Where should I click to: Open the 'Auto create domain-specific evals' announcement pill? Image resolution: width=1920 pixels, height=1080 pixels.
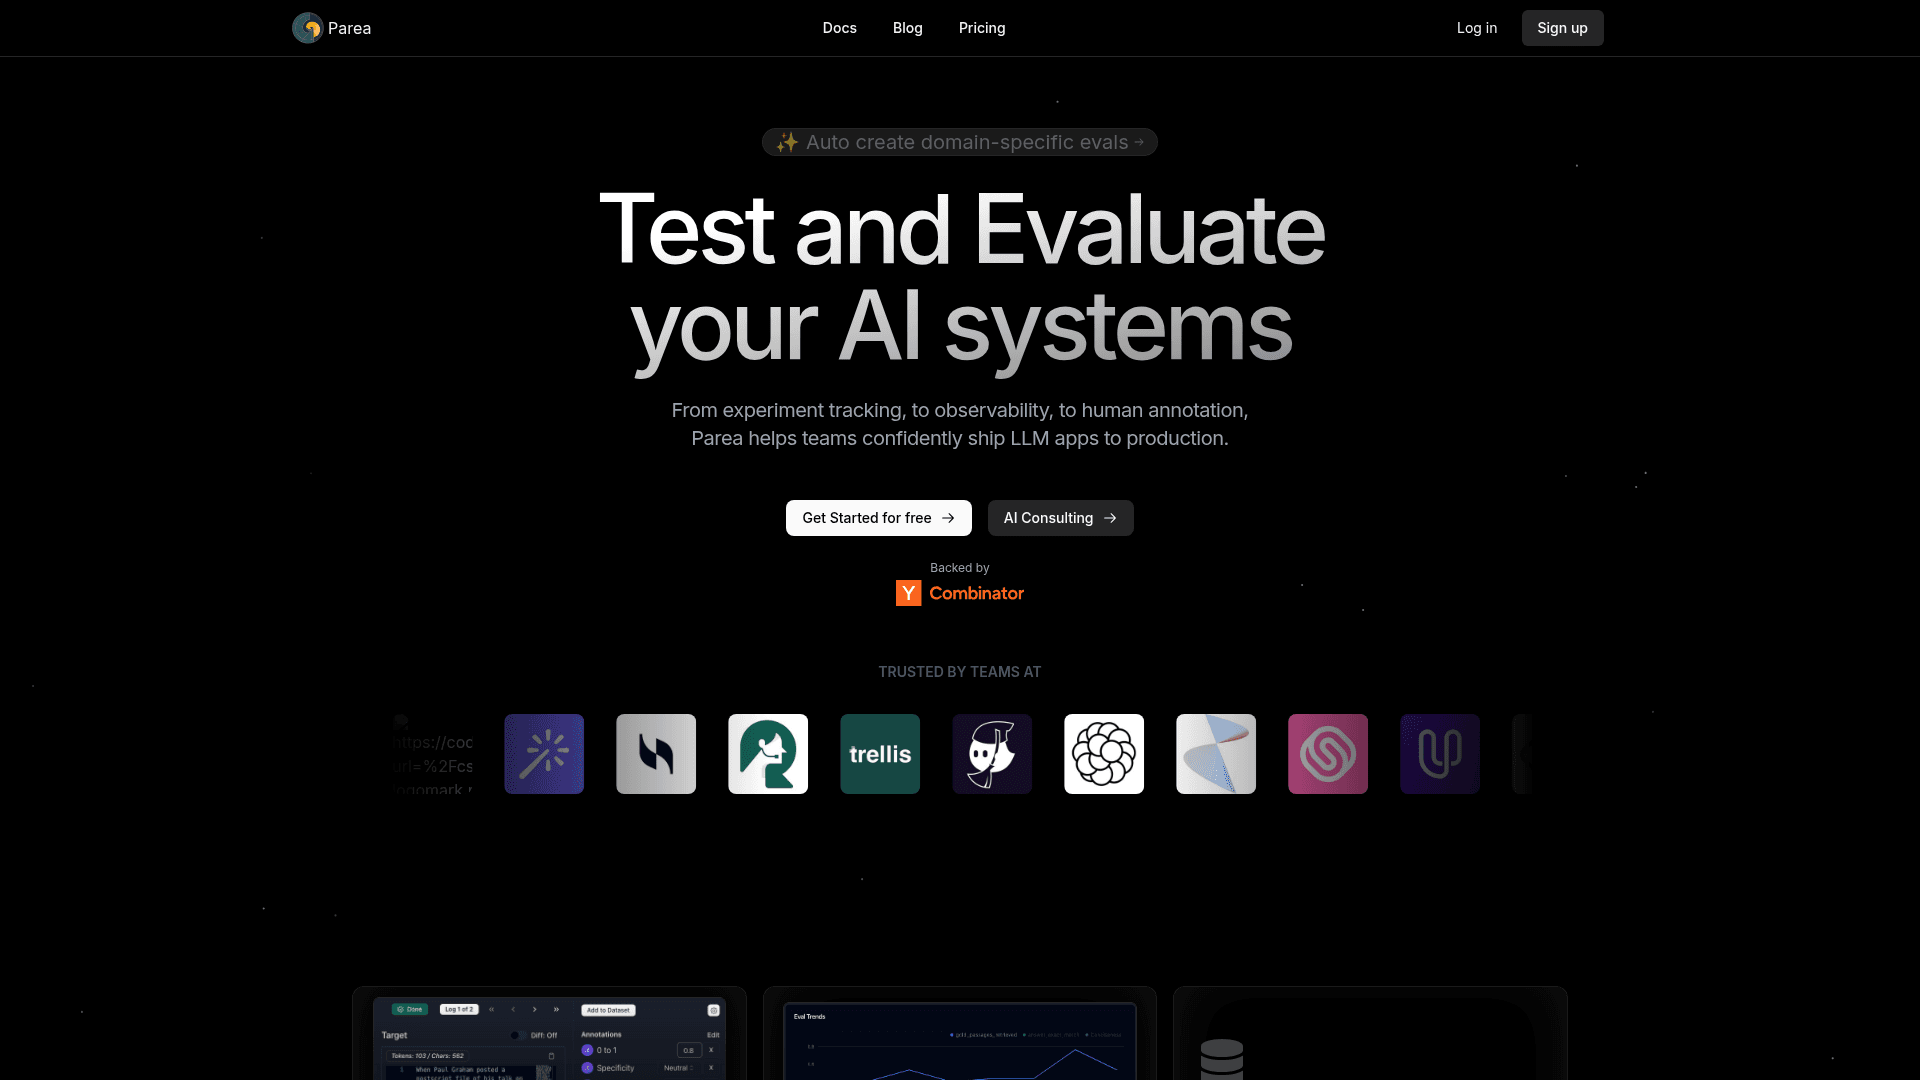[960, 142]
